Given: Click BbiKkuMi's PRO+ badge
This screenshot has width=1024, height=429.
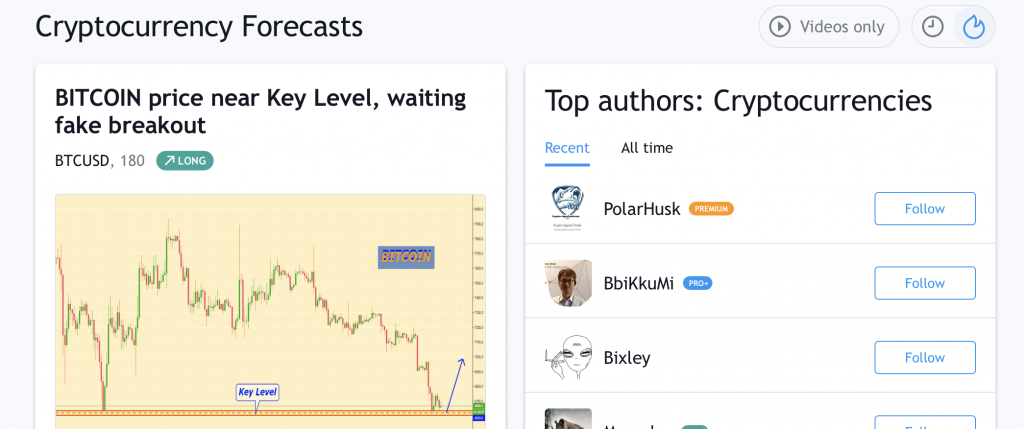Looking at the screenshot, I should pyautogui.click(x=697, y=283).
